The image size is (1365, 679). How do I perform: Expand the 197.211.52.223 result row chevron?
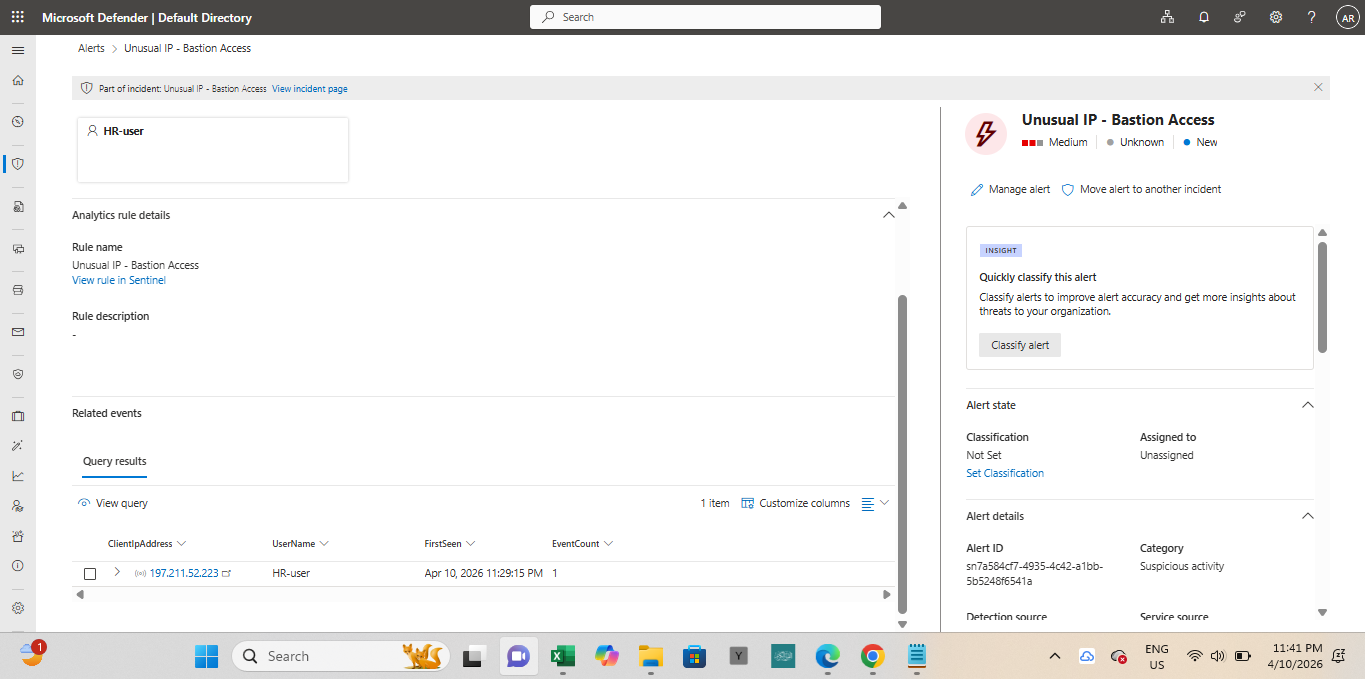pos(117,572)
